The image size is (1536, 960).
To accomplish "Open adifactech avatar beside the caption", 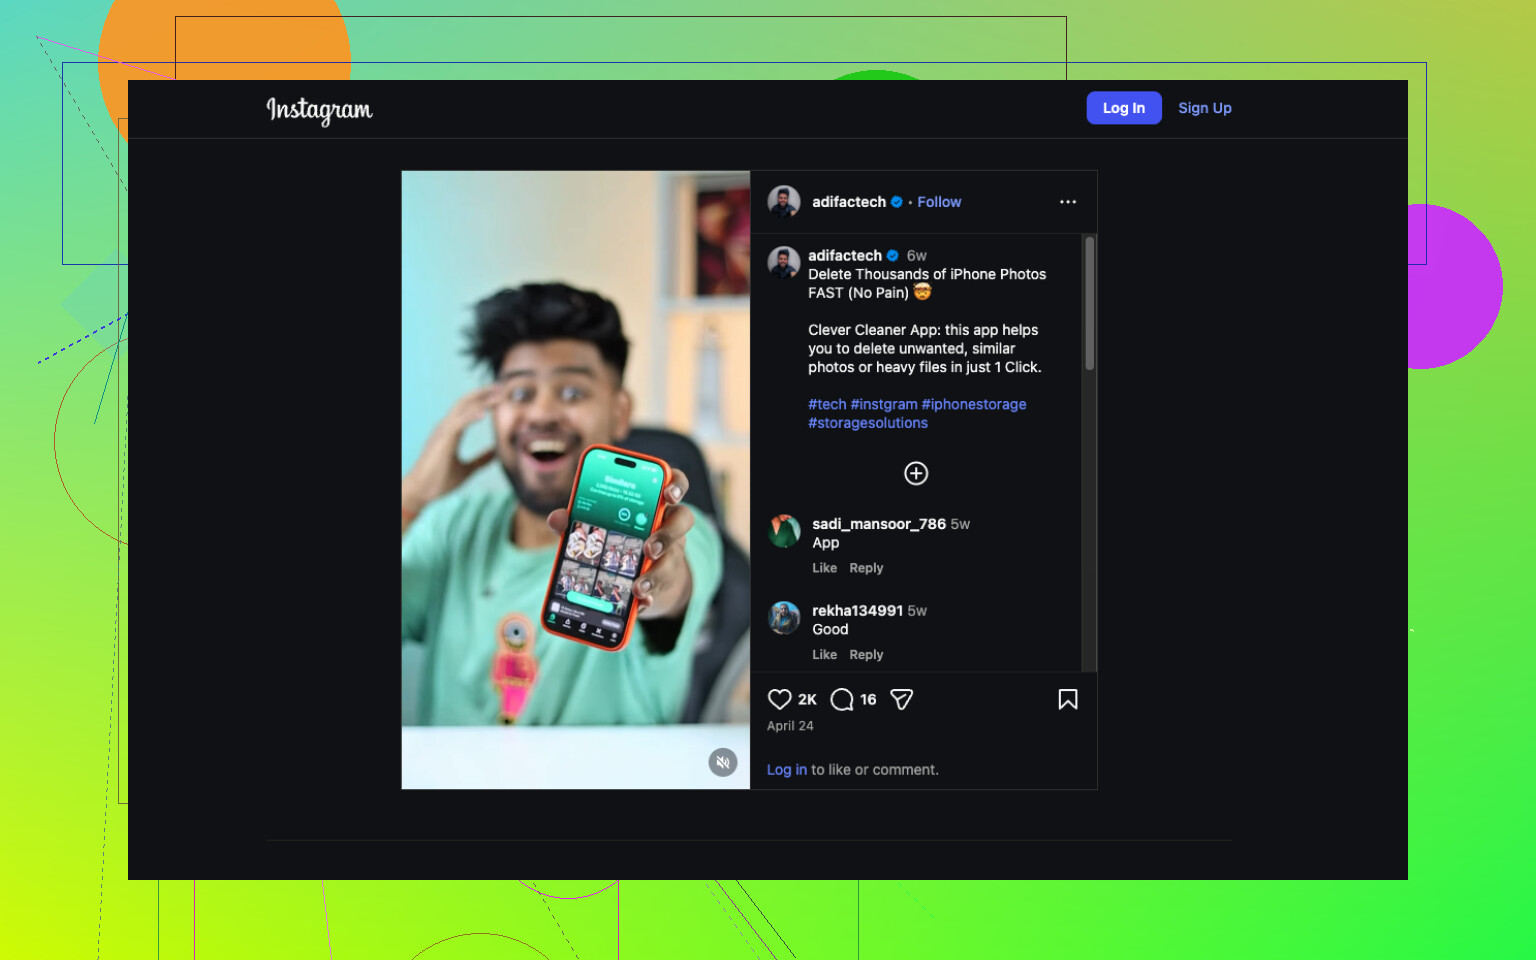I will pyautogui.click(x=784, y=263).
